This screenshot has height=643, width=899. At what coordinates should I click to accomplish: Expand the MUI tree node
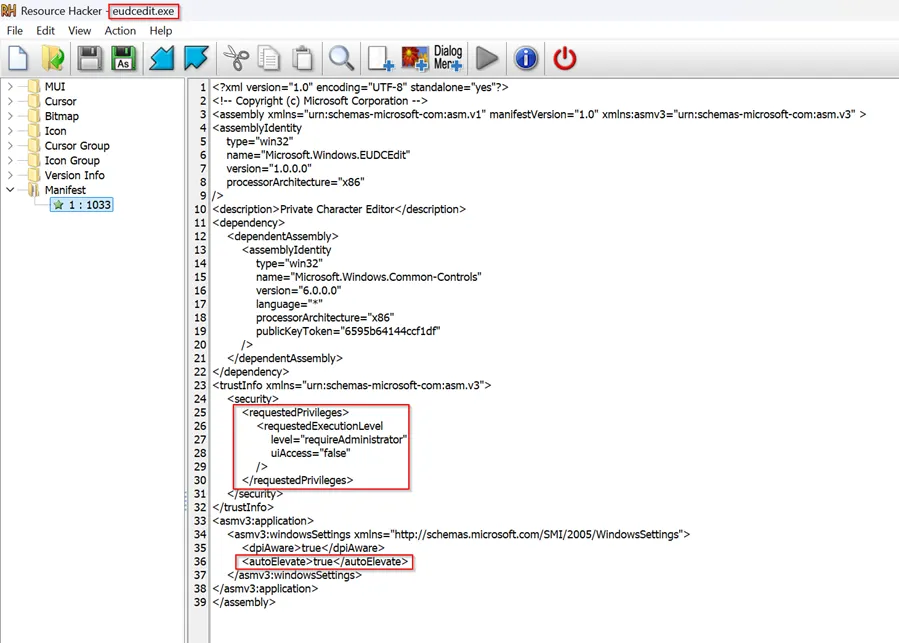11,87
